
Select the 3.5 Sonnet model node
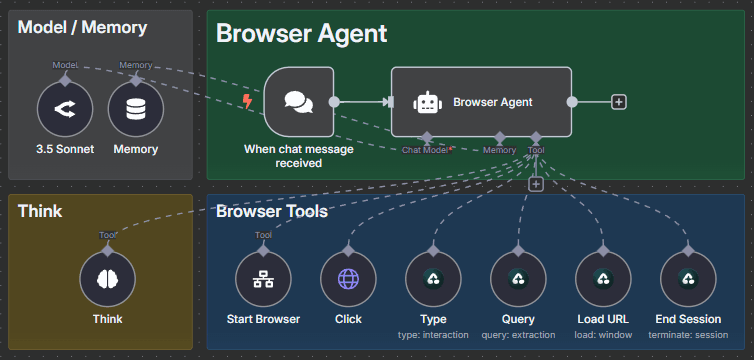65,109
